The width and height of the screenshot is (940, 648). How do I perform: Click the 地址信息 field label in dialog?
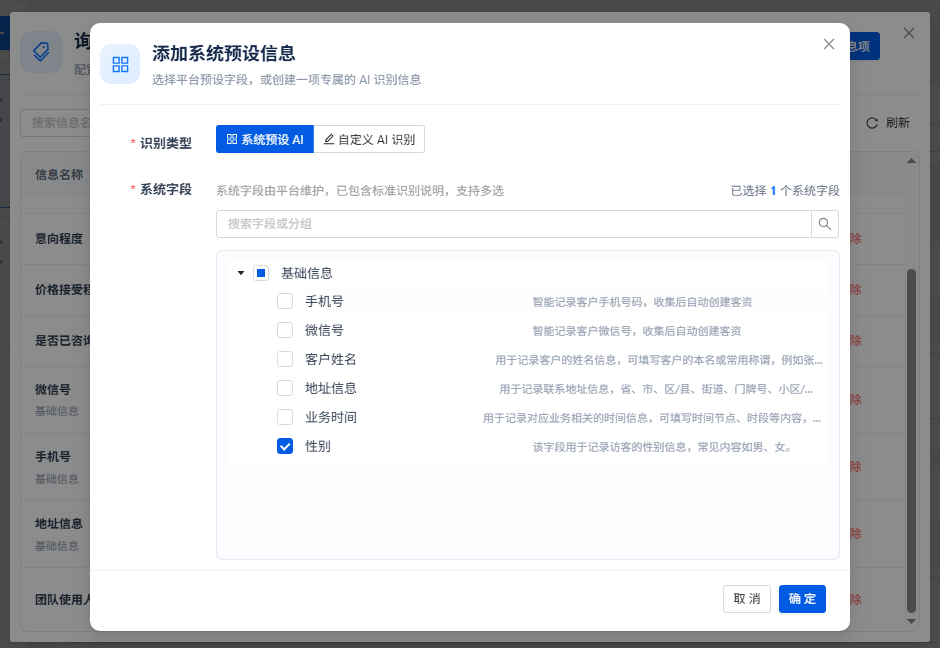(x=331, y=388)
